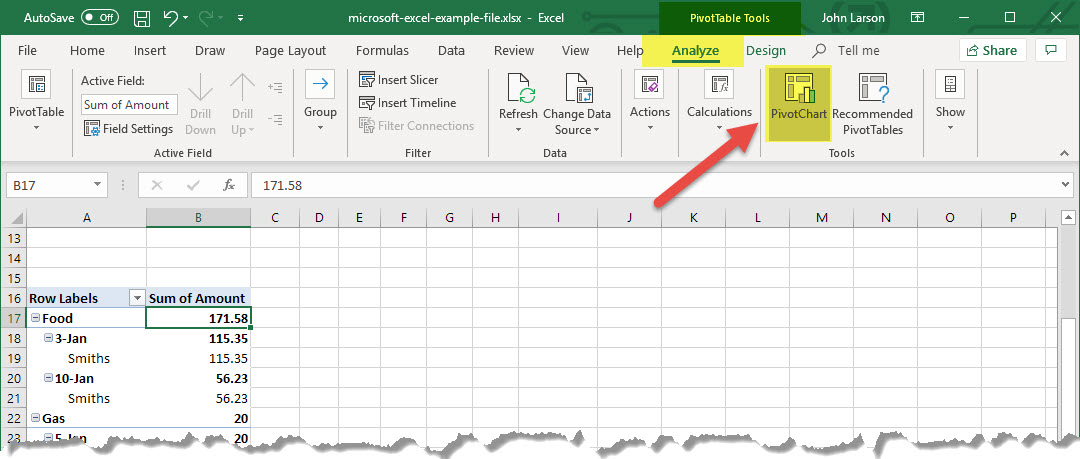Image resolution: width=1080 pixels, height=459 pixels.
Task: Collapse the 3-Jan row group
Action: pos(48,338)
